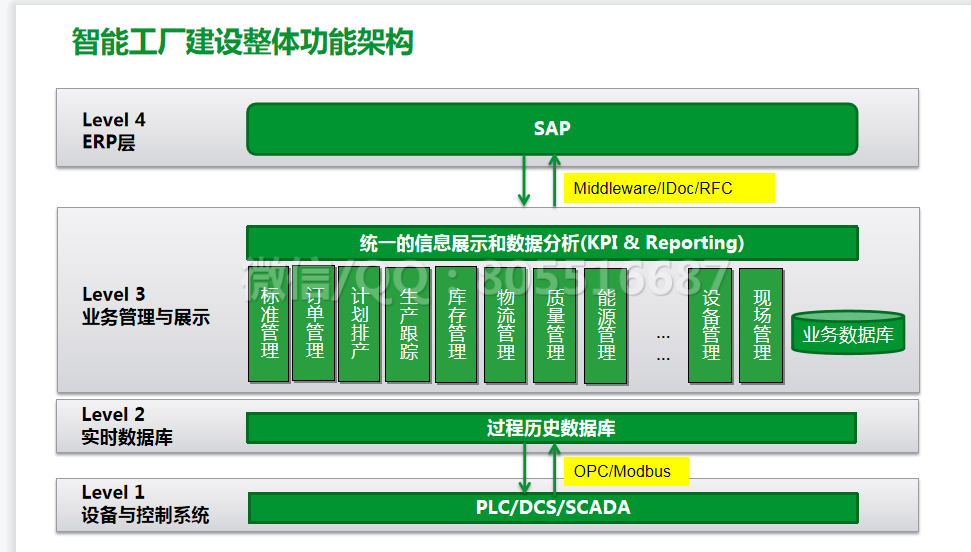Click the green SAP bar

pos(552,129)
